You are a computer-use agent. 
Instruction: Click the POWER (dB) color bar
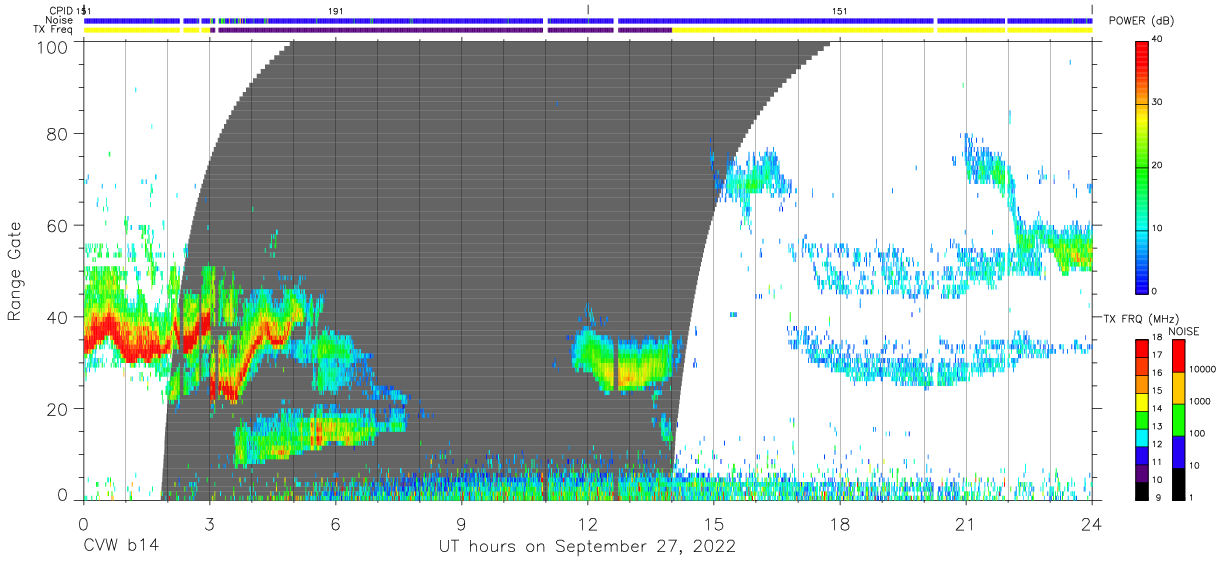pos(1142,166)
